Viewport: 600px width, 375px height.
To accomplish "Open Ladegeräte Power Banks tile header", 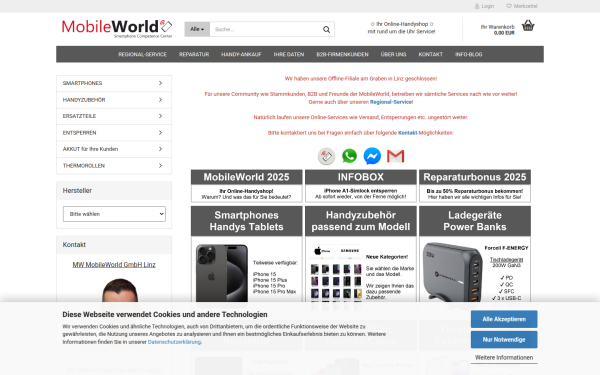I will [475, 221].
